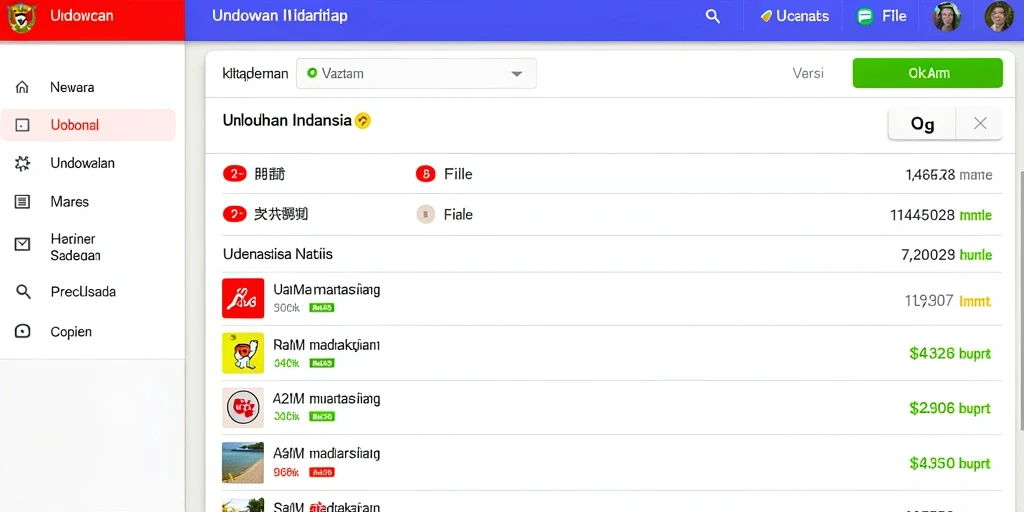Click green dot icon in Vaztam dropdown
The image size is (1024, 512).
[312, 73]
